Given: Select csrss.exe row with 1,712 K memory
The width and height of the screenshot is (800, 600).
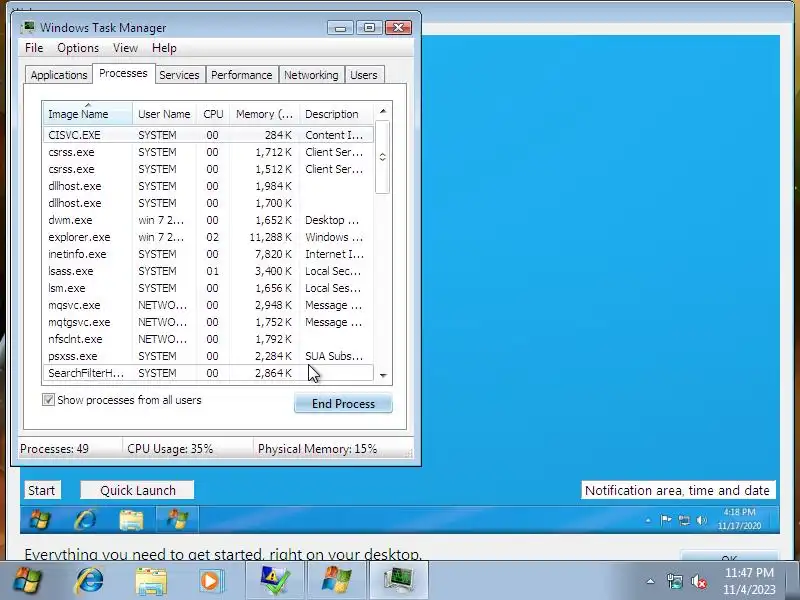Looking at the screenshot, I should [208, 152].
